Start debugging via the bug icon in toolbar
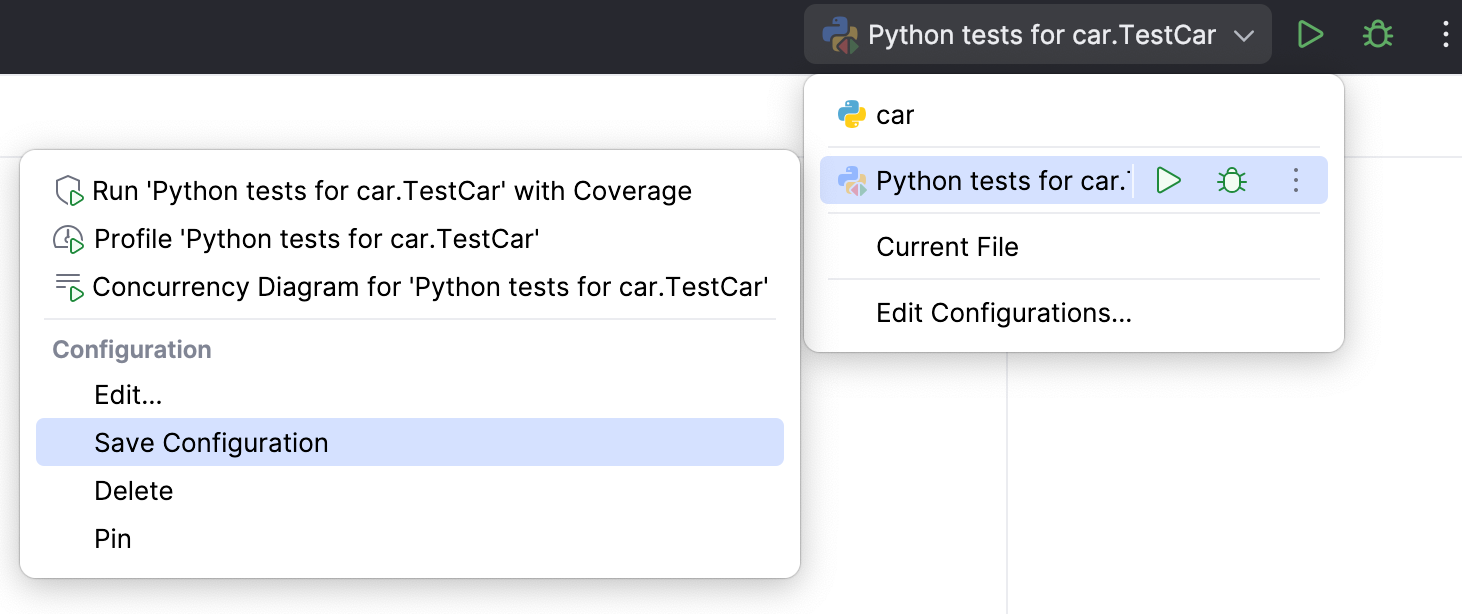Screen dimensions: 1462x614 (1376, 34)
